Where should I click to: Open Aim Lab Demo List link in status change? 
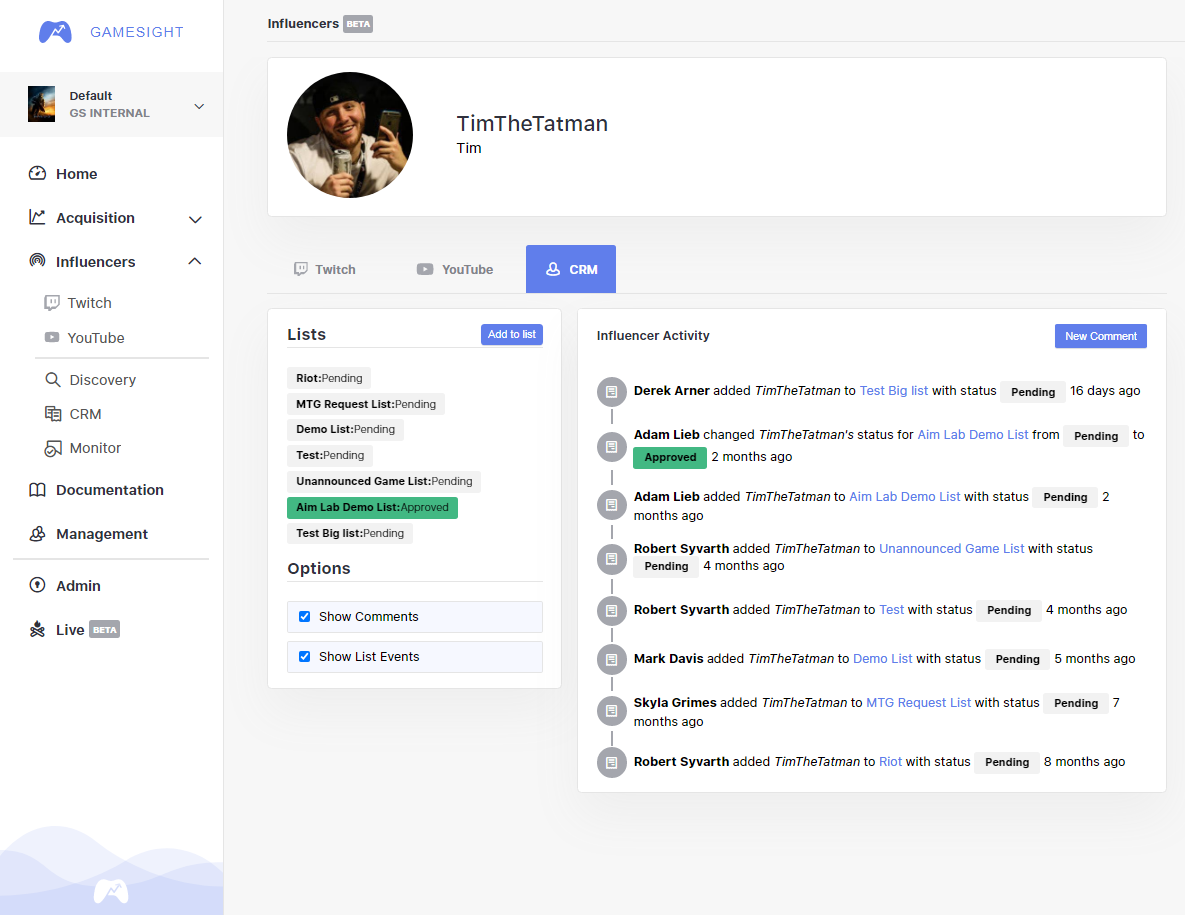tap(973, 434)
